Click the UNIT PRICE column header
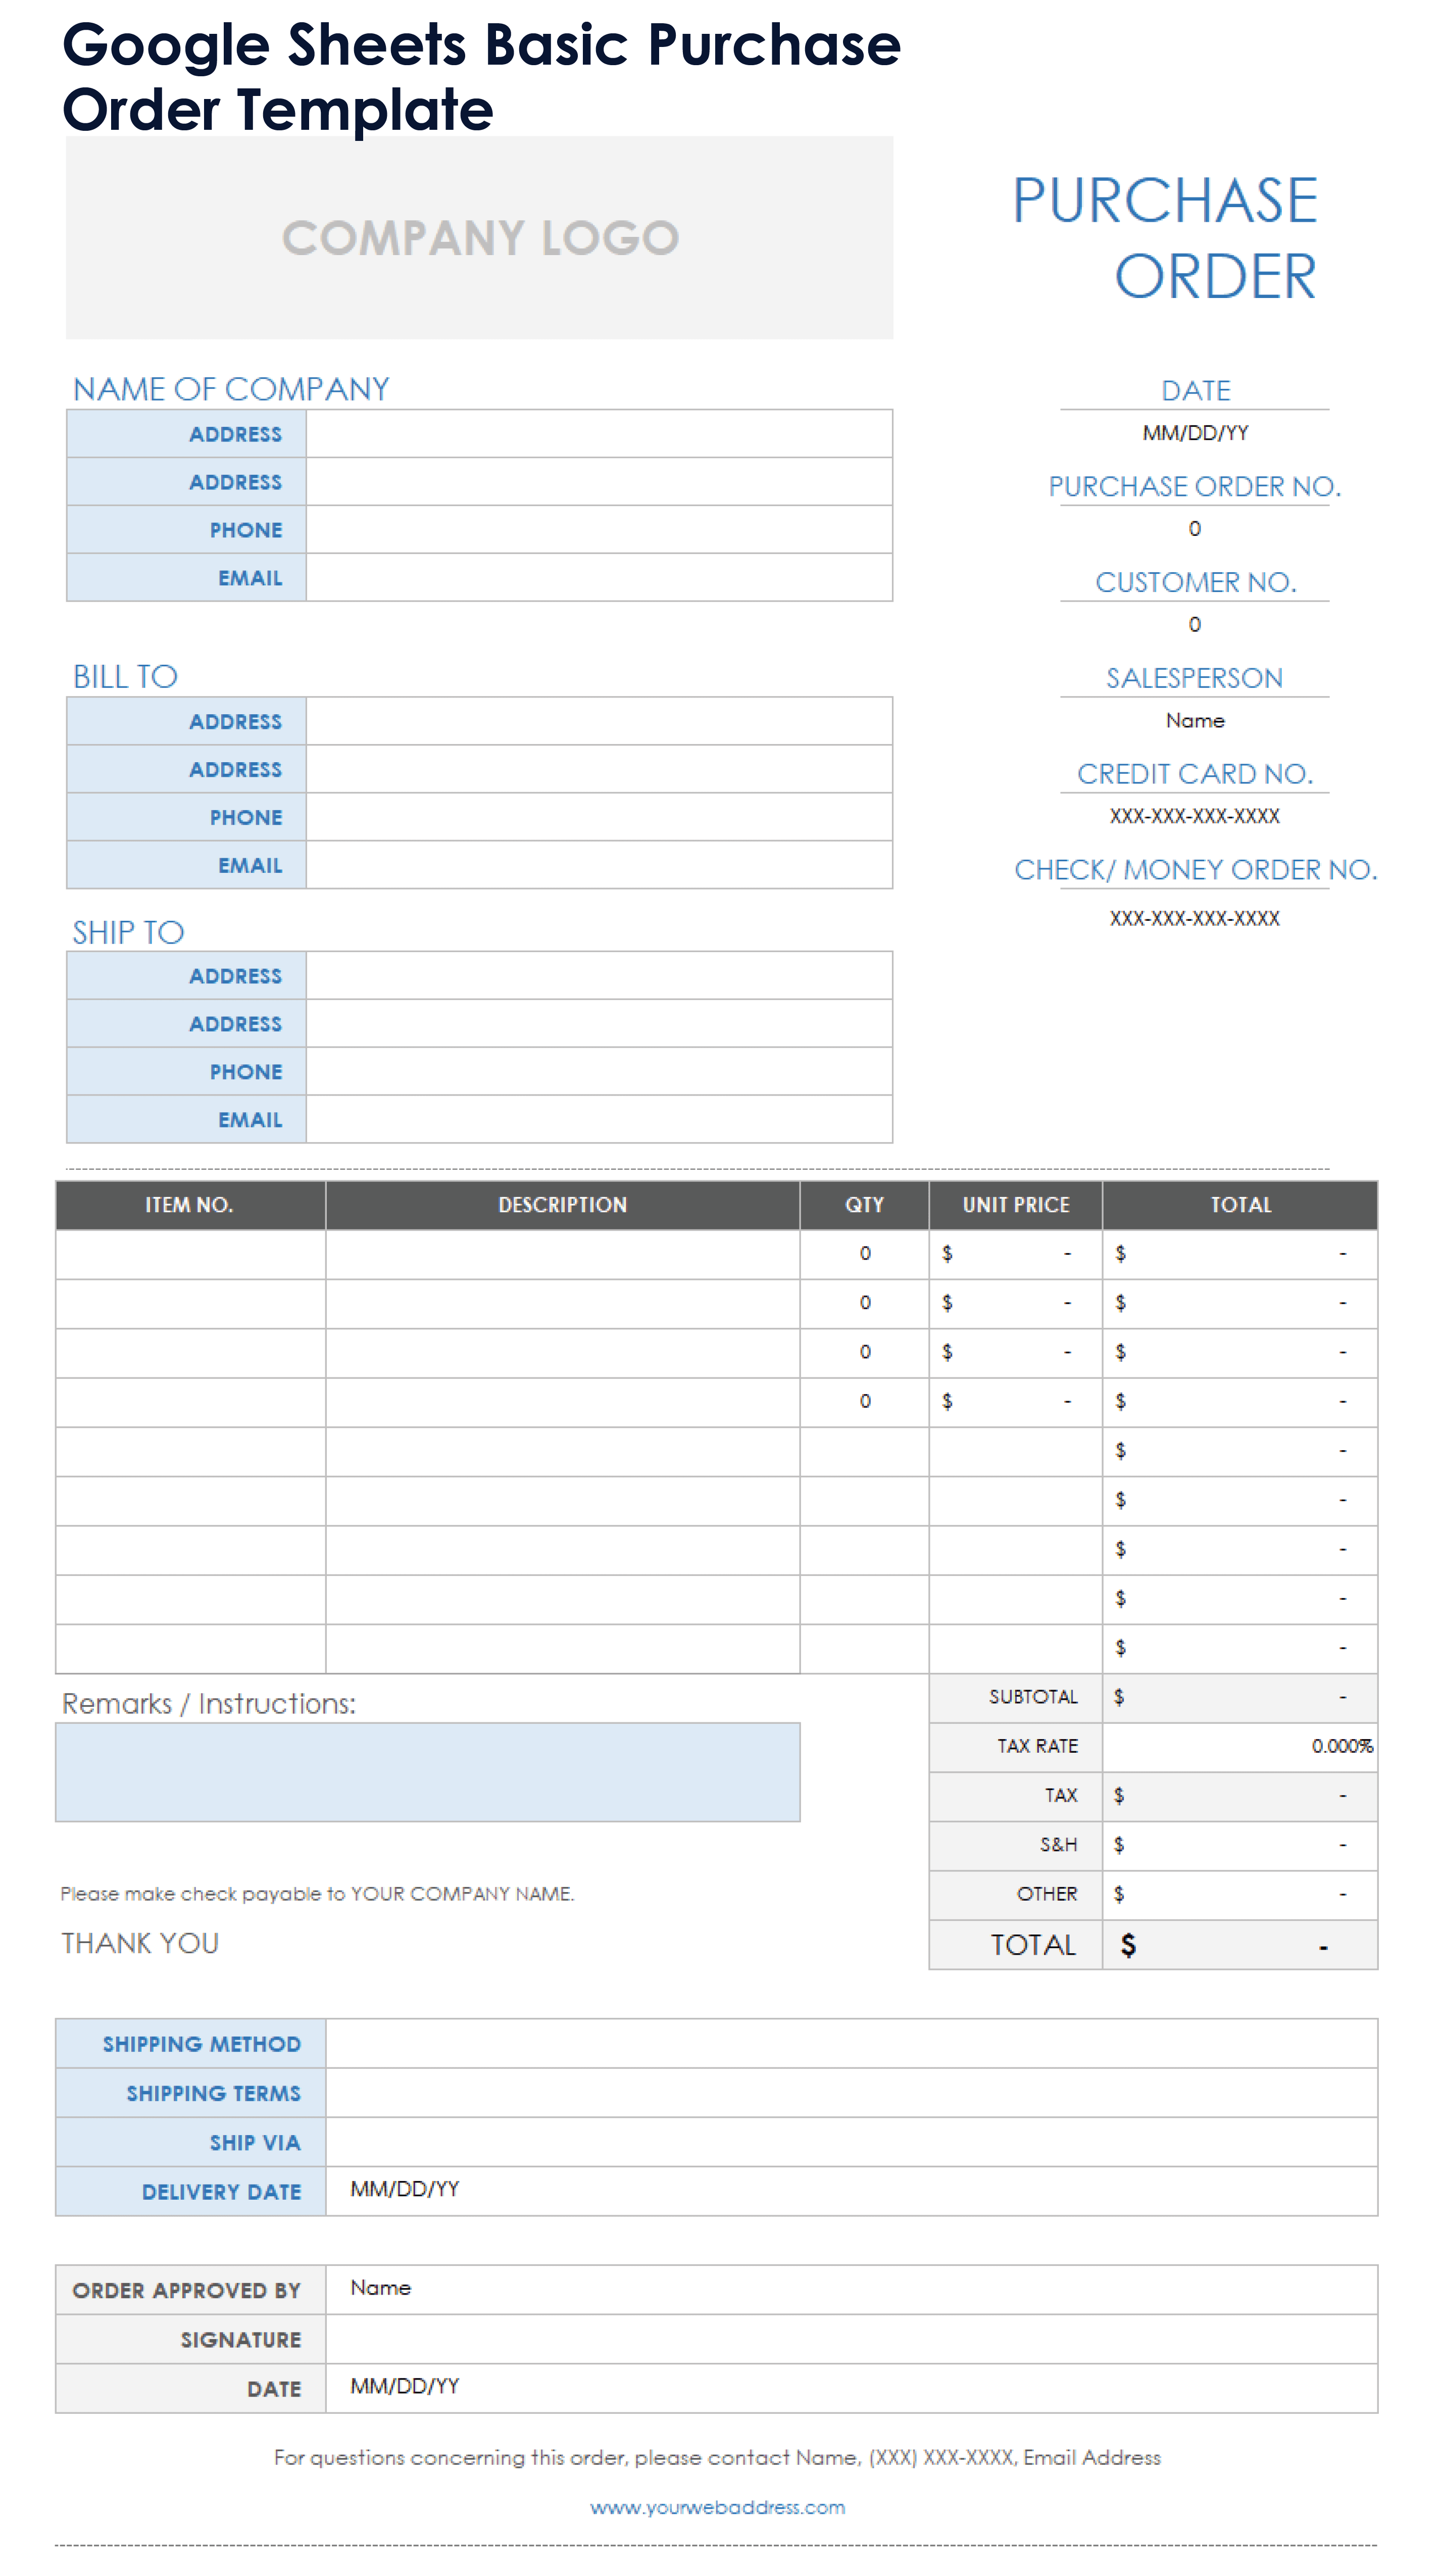Screen dimensions: 1440x2576 (x=1016, y=1205)
